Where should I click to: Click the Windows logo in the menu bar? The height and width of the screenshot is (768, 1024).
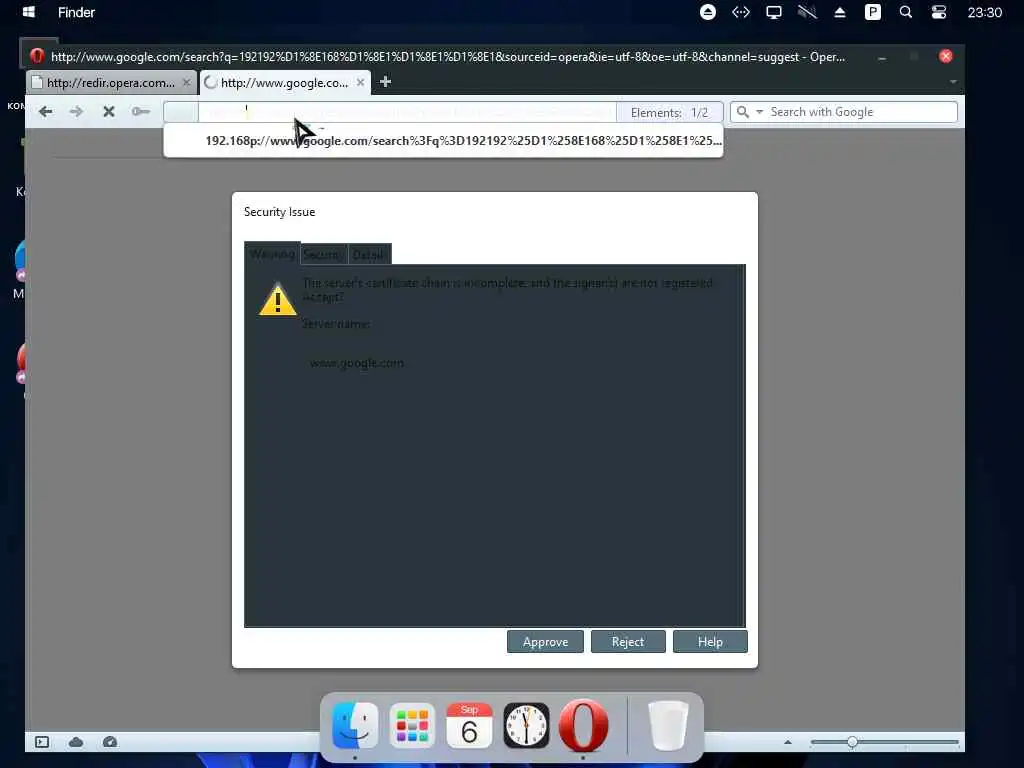28,12
